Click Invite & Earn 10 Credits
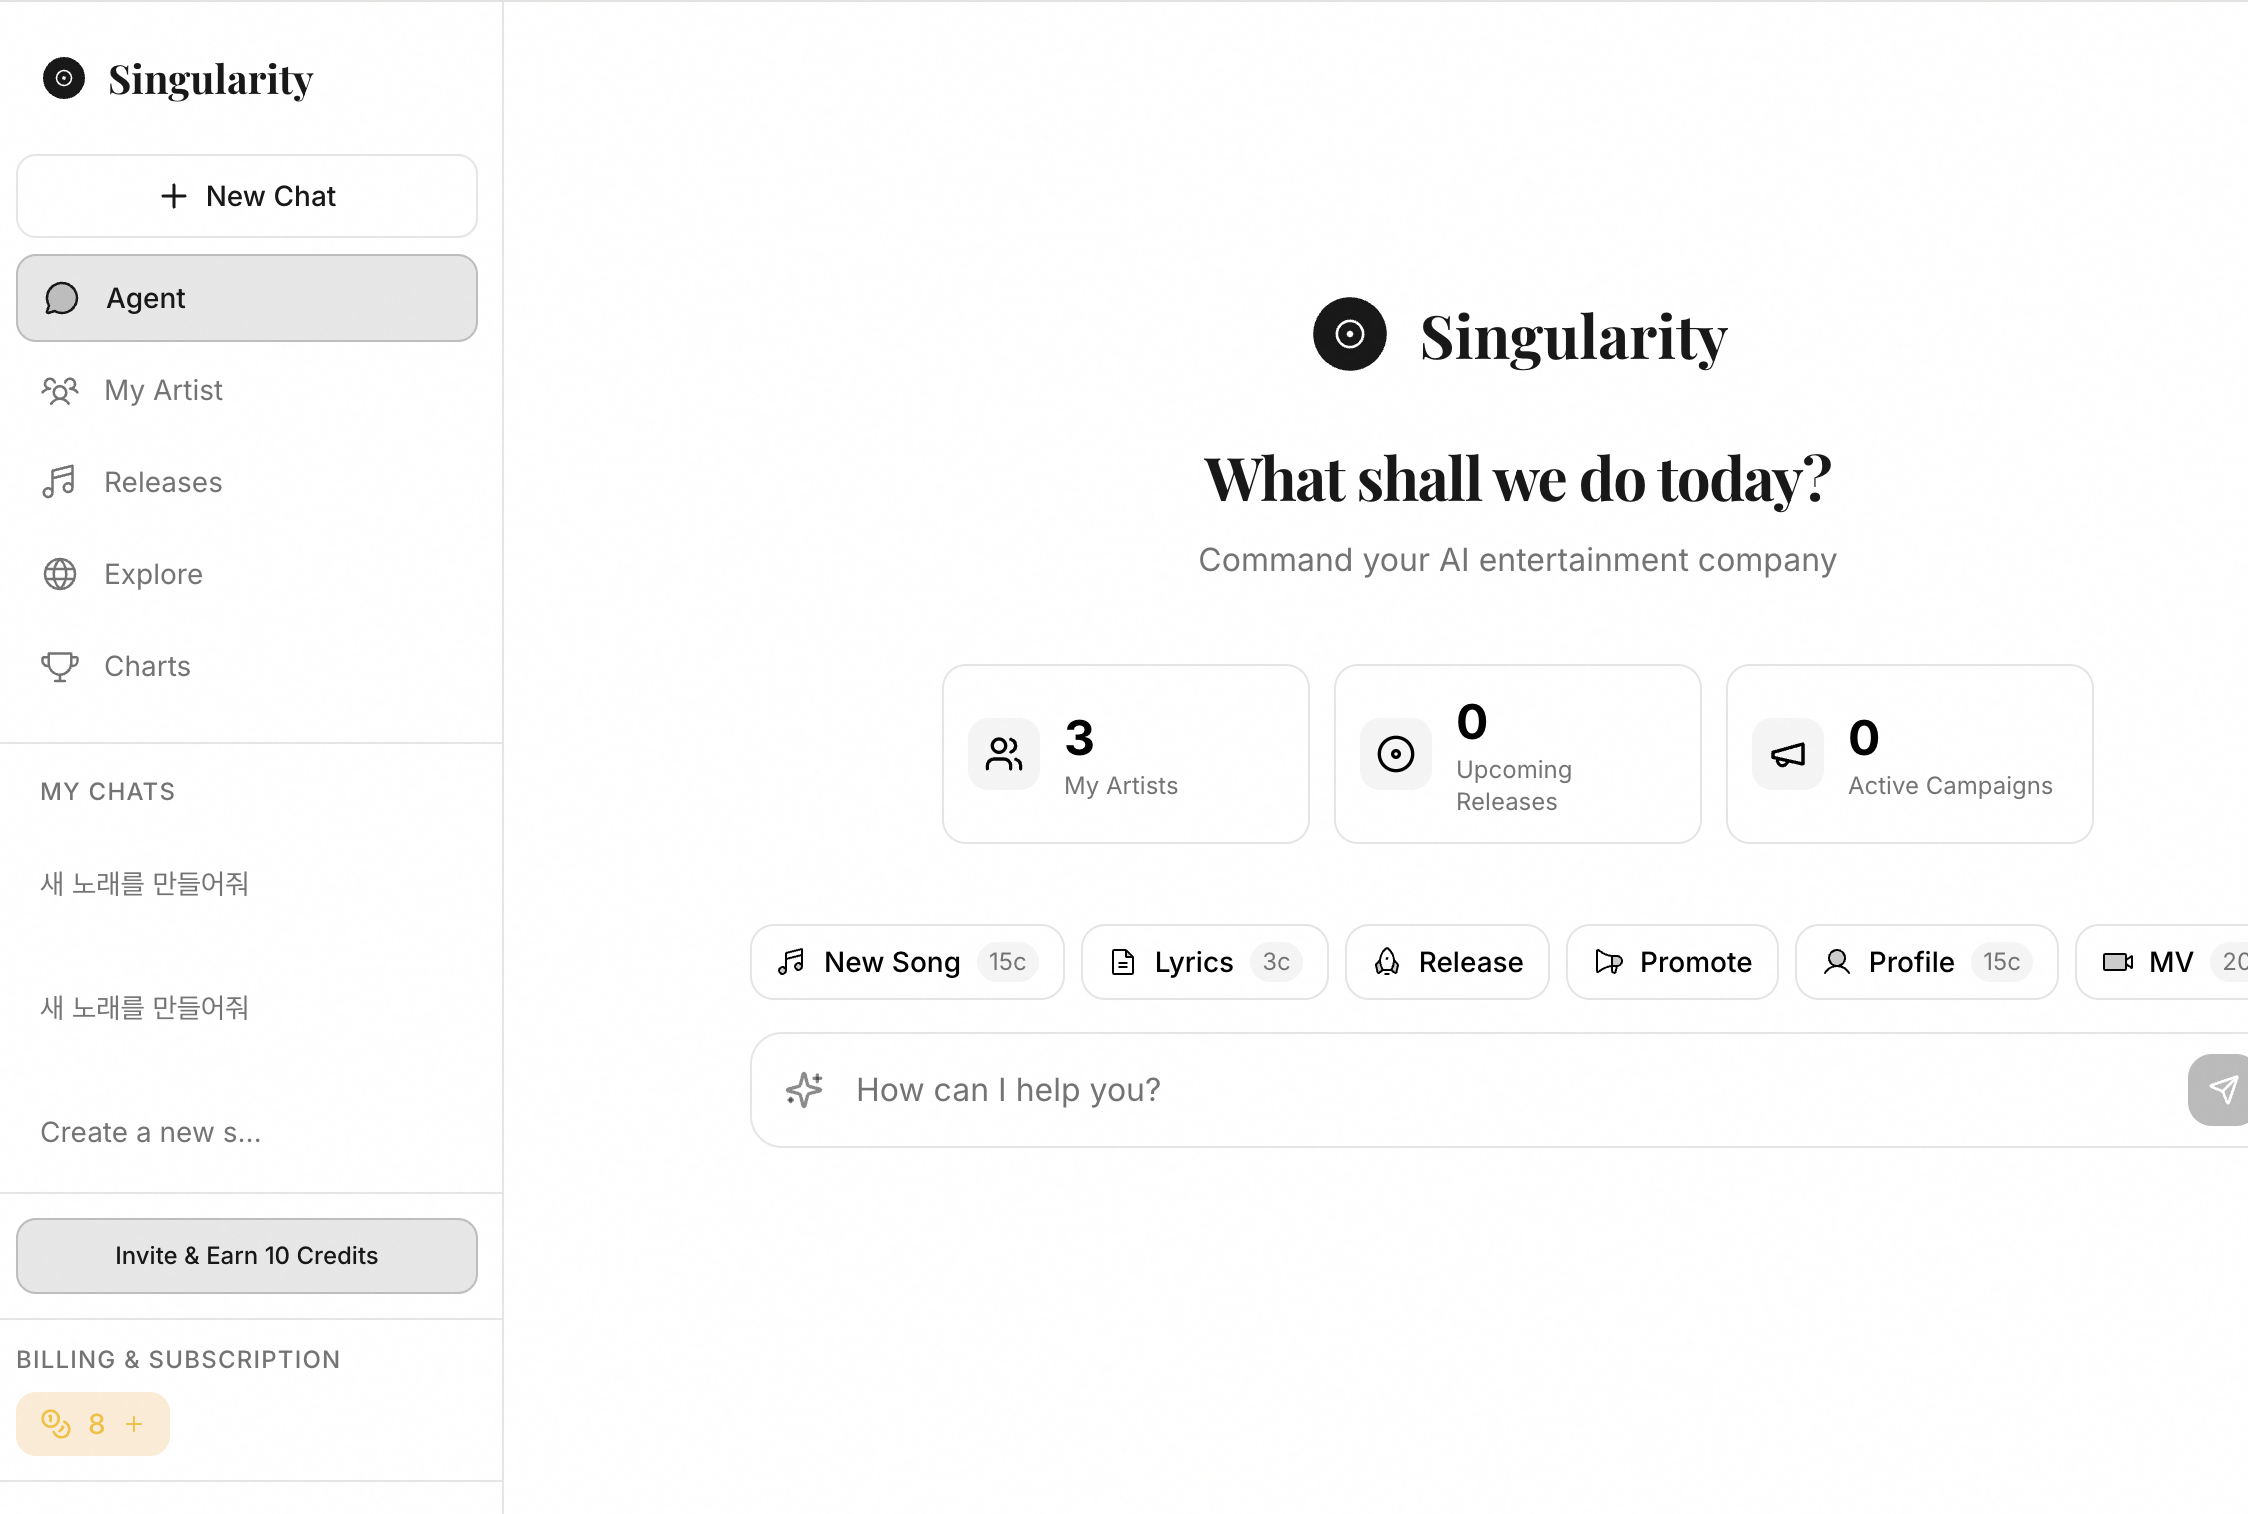Viewport: 2248px width, 1514px height. [246, 1256]
